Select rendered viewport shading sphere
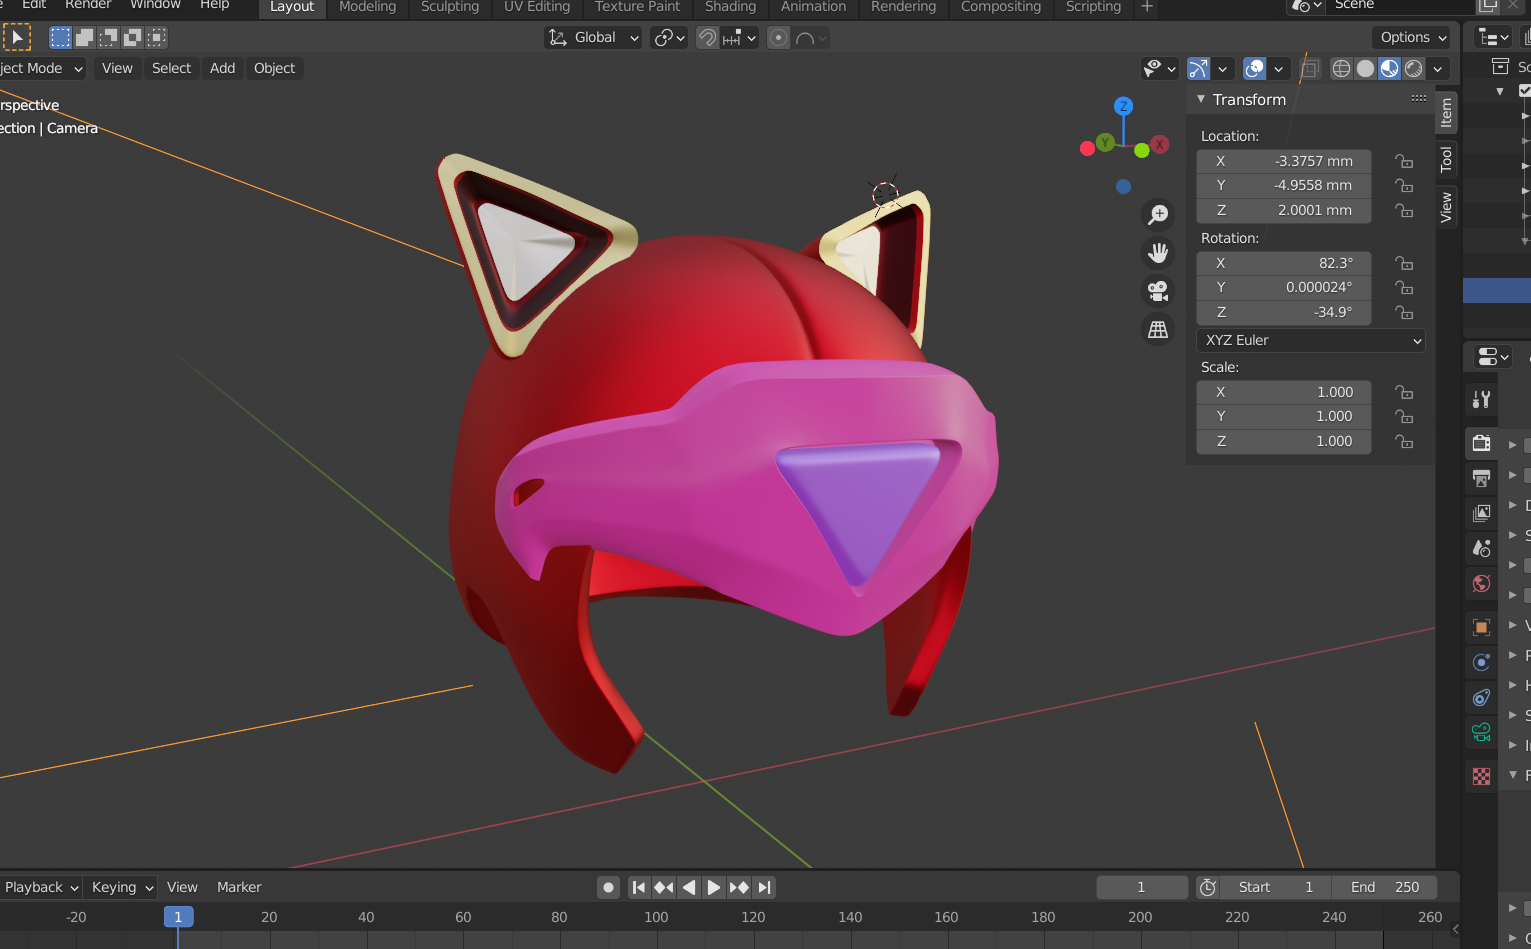Image resolution: width=1531 pixels, height=949 pixels. tap(1413, 68)
